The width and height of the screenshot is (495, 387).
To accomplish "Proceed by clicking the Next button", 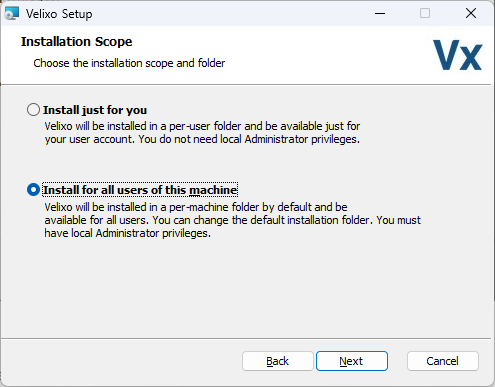I will pyautogui.click(x=352, y=361).
